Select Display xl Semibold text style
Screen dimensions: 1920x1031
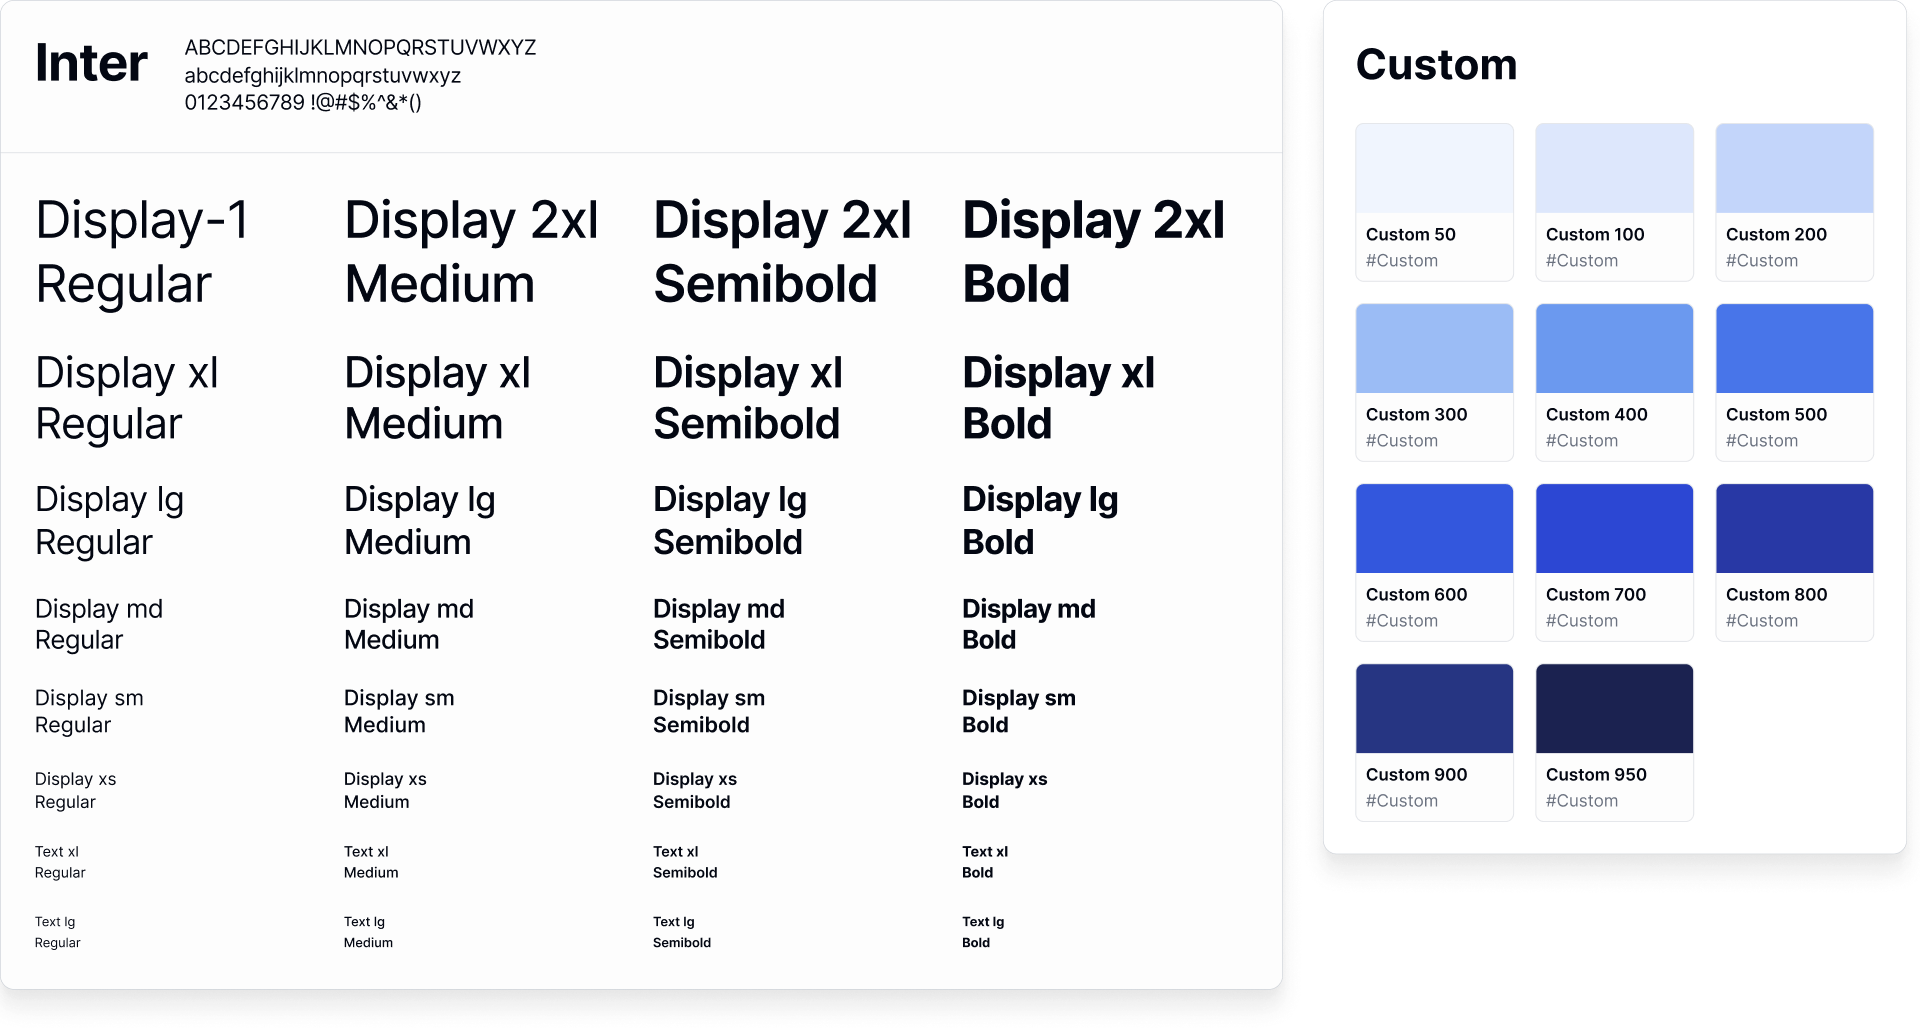[747, 398]
